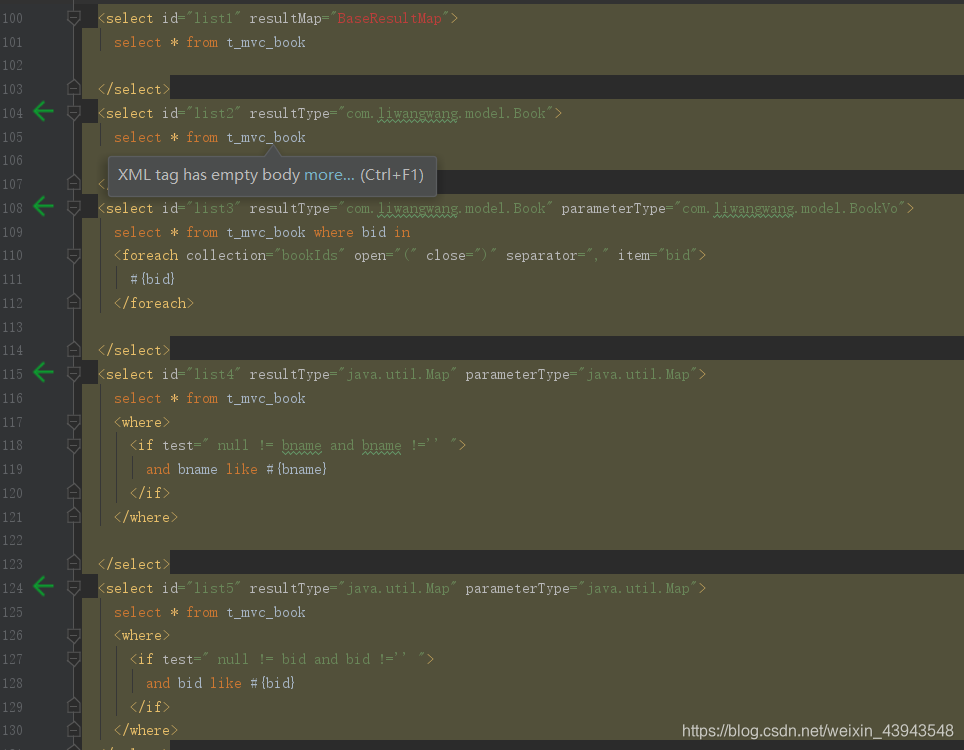
Task: Click the green mapper arrow beside list2 select
Action: point(44,112)
